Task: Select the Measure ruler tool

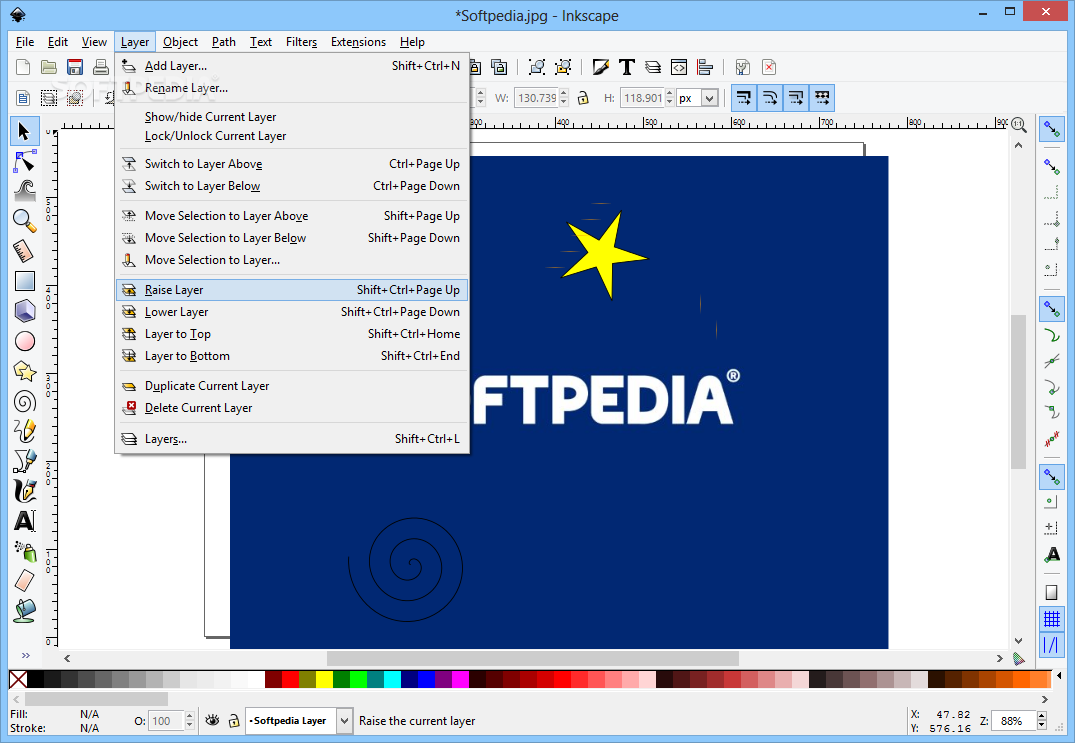Action: pyautogui.click(x=24, y=252)
